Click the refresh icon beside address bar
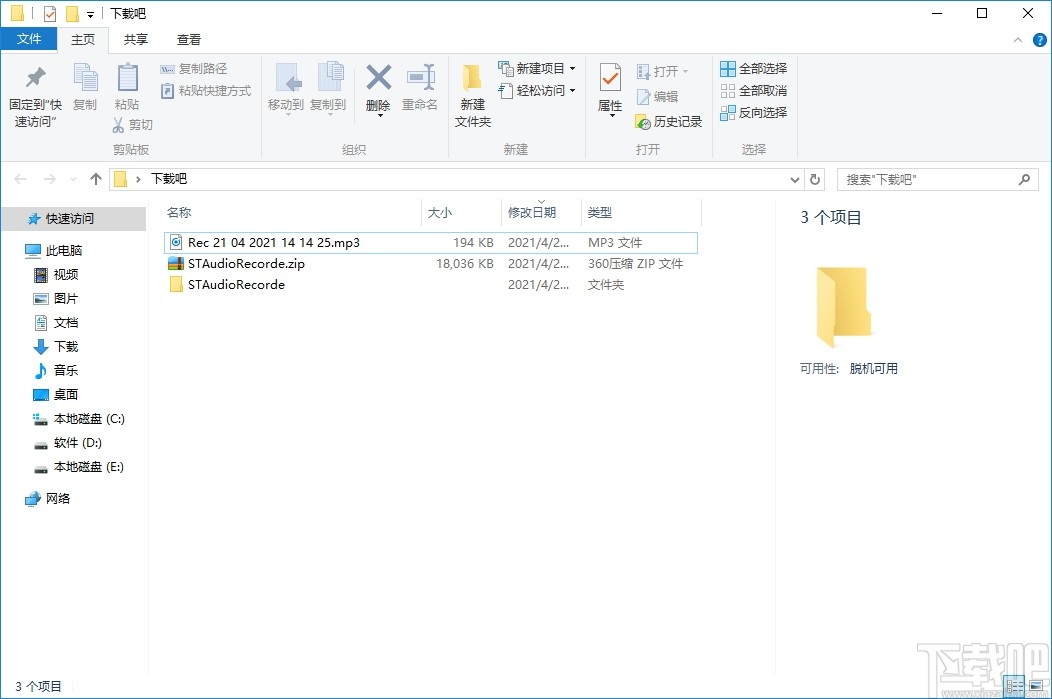 [815, 179]
